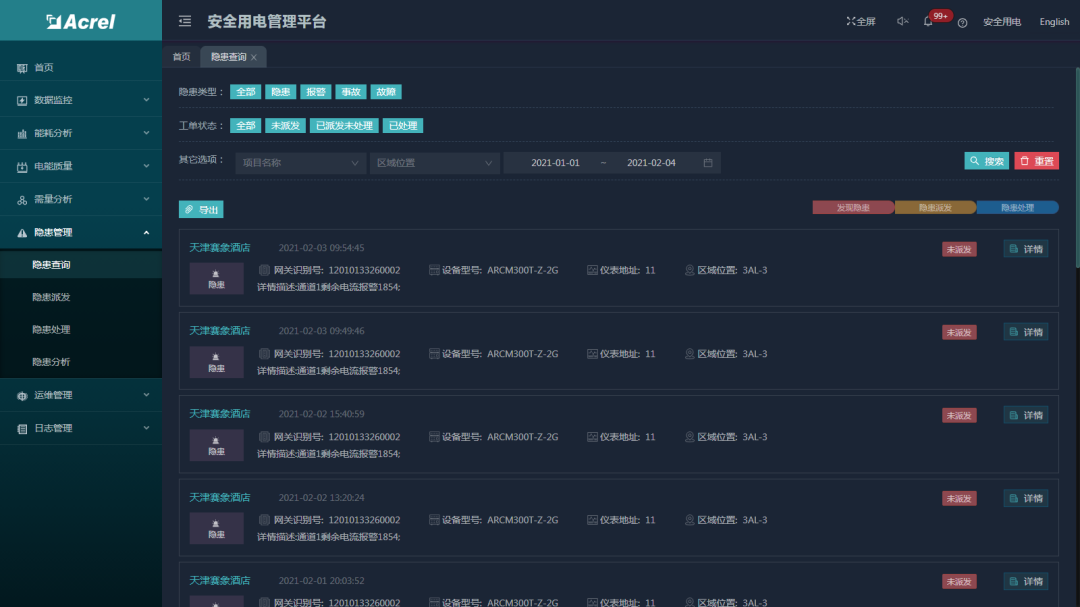The width and height of the screenshot is (1080, 607).
Task: Click the calendar icon in date range
Action: 708,162
